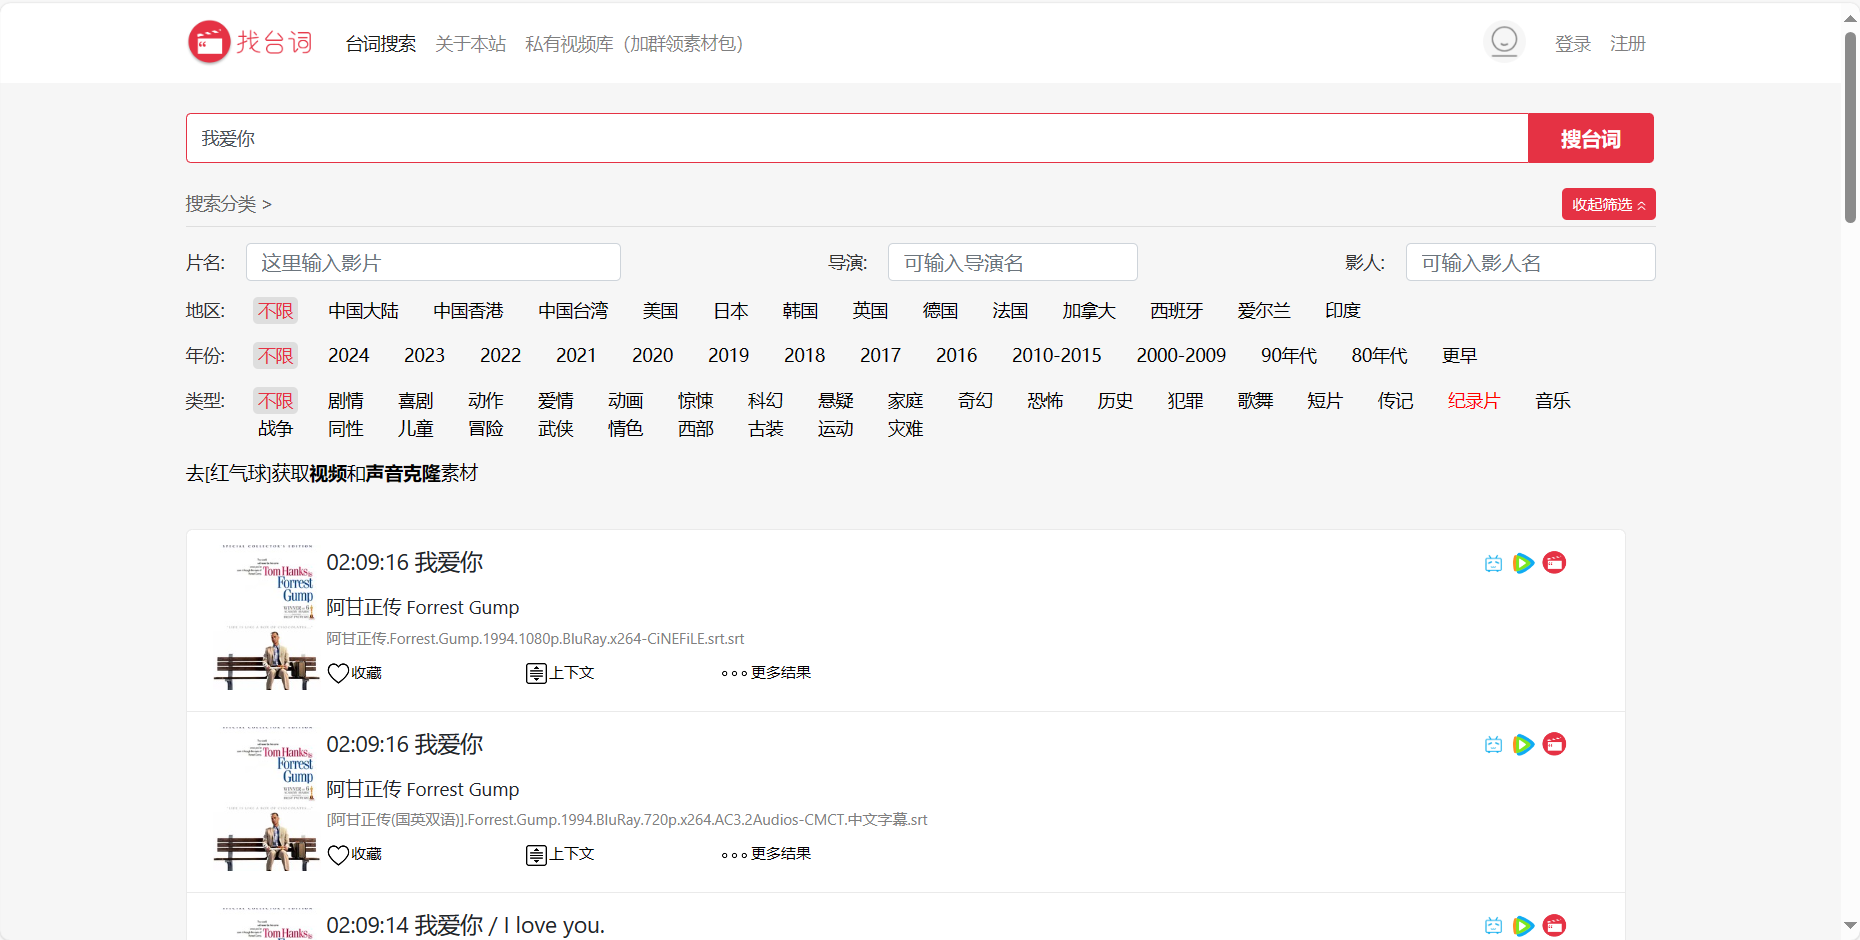The height and width of the screenshot is (940, 1860).
Task: Select 不限 for 地区 filter
Action: [275, 311]
